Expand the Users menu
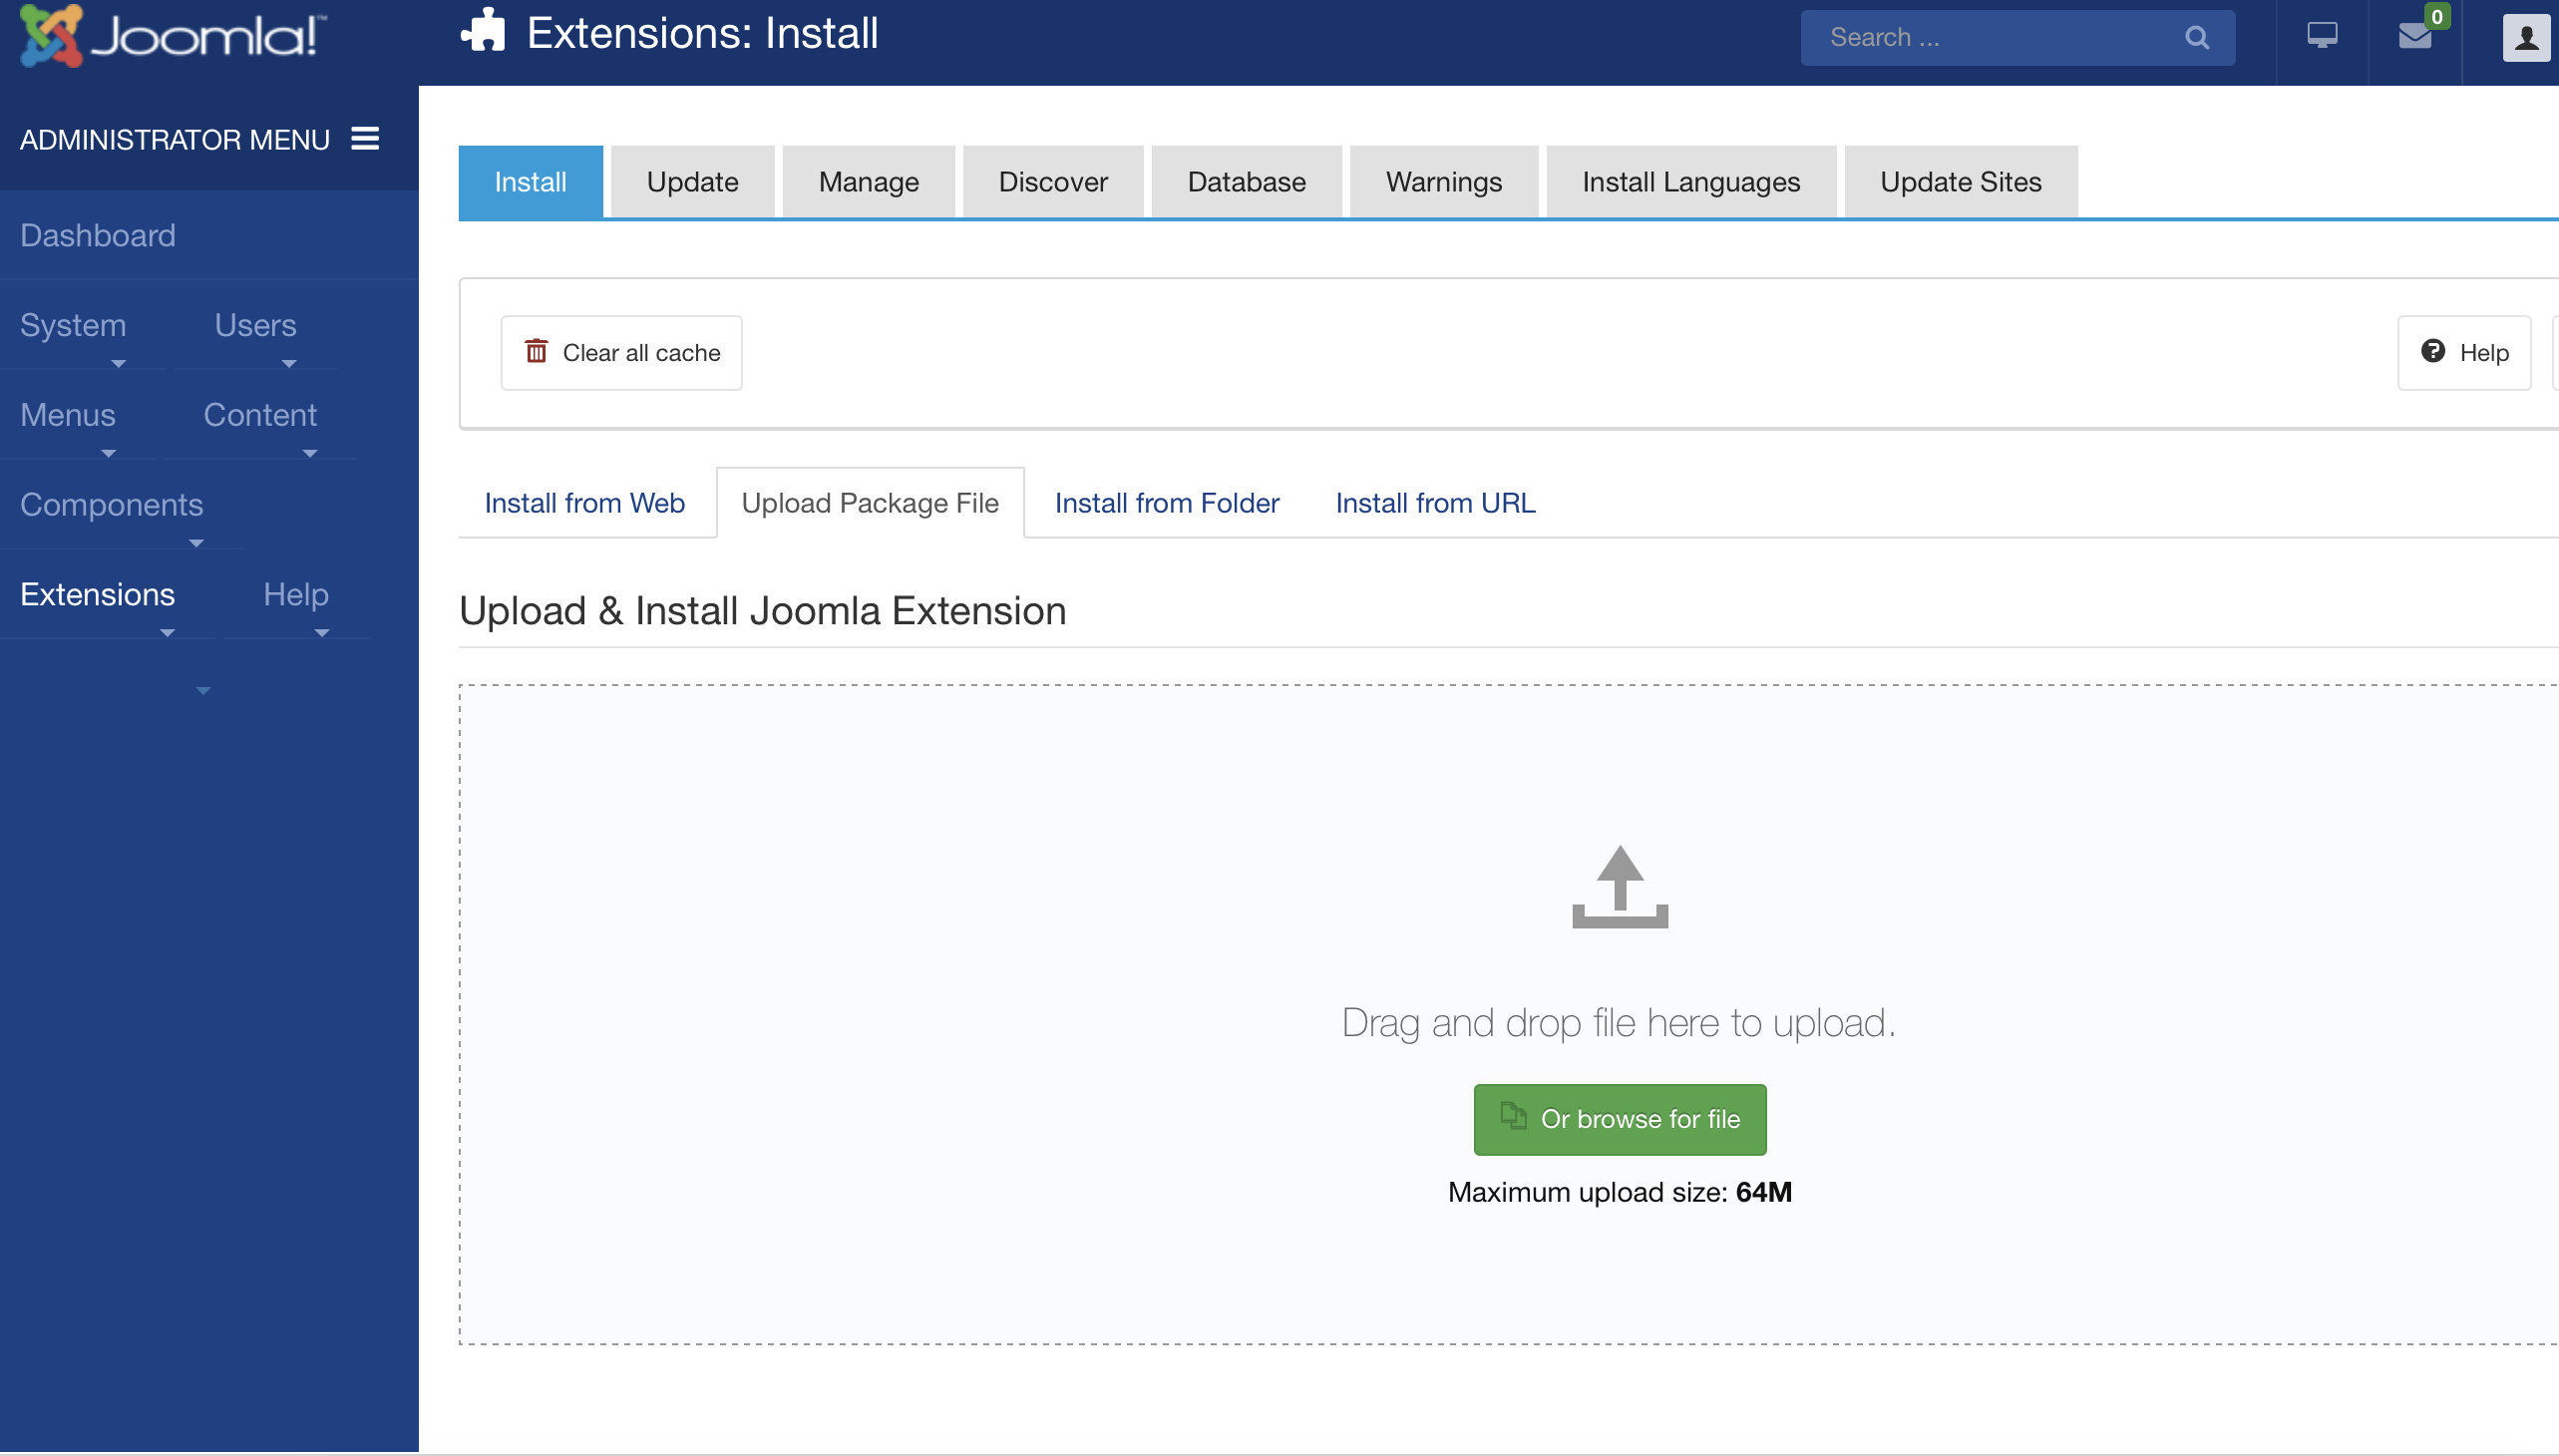The height and width of the screenshot is (1456, 2559). [255, 326]
